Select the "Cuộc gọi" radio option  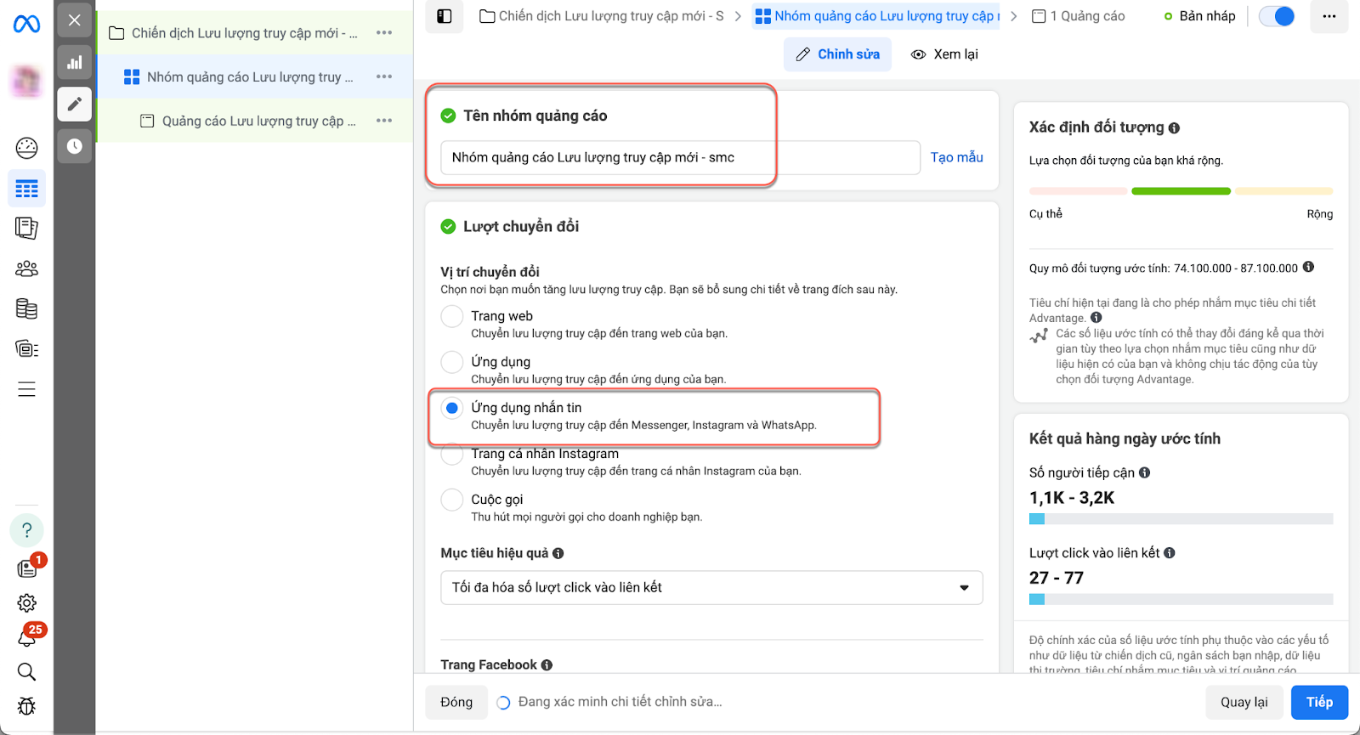point(452,500)
